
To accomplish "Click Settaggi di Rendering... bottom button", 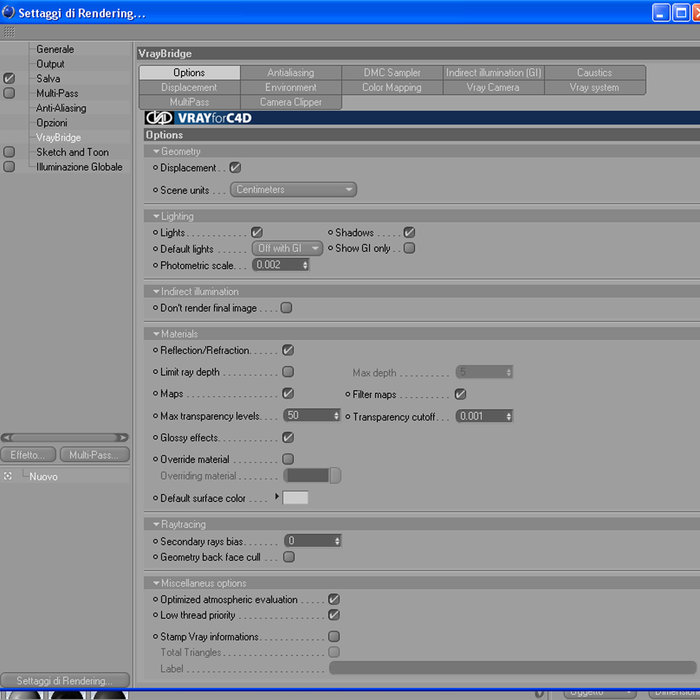I will (x=65, y=680).
